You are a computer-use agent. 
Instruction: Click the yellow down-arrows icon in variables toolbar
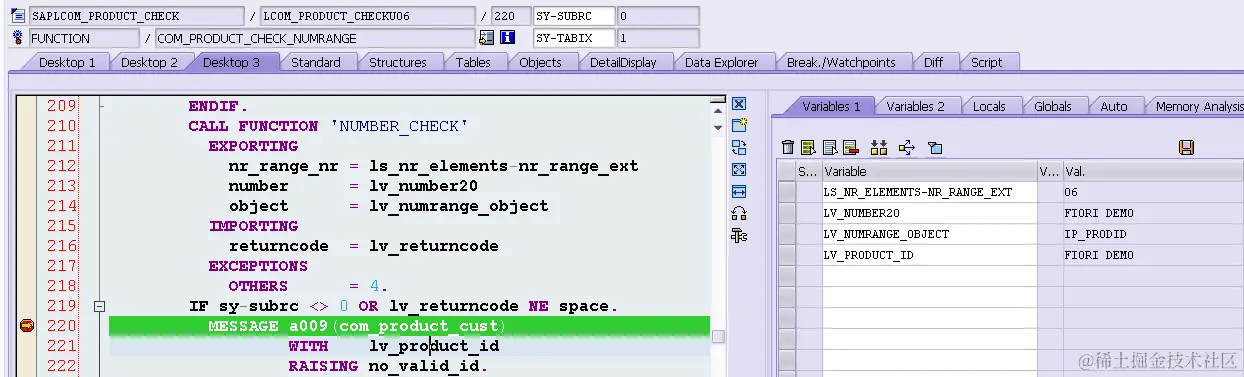[879, 147]
